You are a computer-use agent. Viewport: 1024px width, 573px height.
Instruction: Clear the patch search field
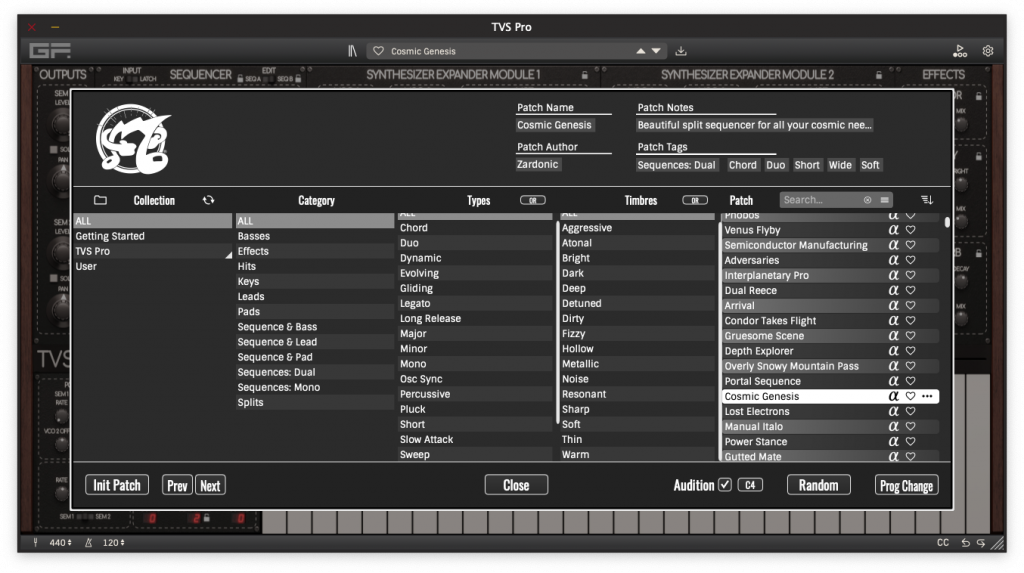click(867, 200)
